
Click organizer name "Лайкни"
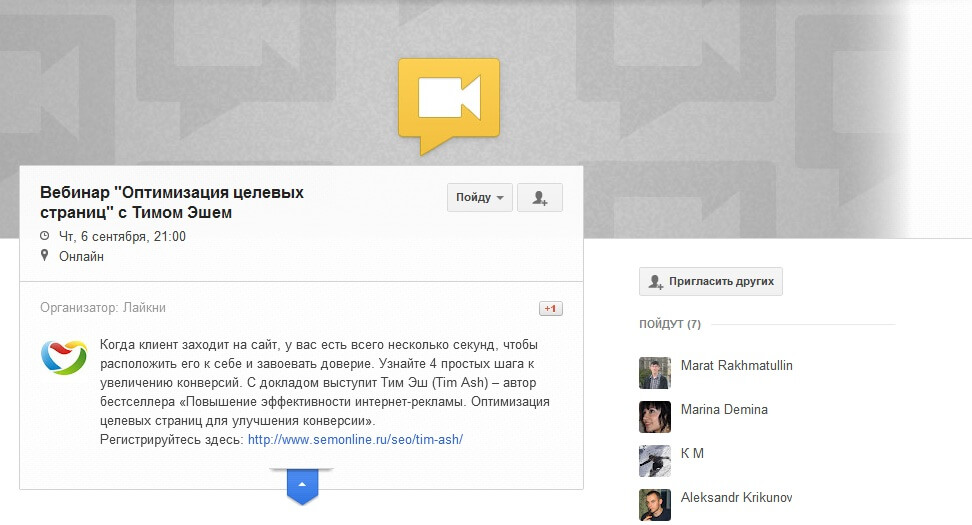pyautogui.click(x=146, y=307)
